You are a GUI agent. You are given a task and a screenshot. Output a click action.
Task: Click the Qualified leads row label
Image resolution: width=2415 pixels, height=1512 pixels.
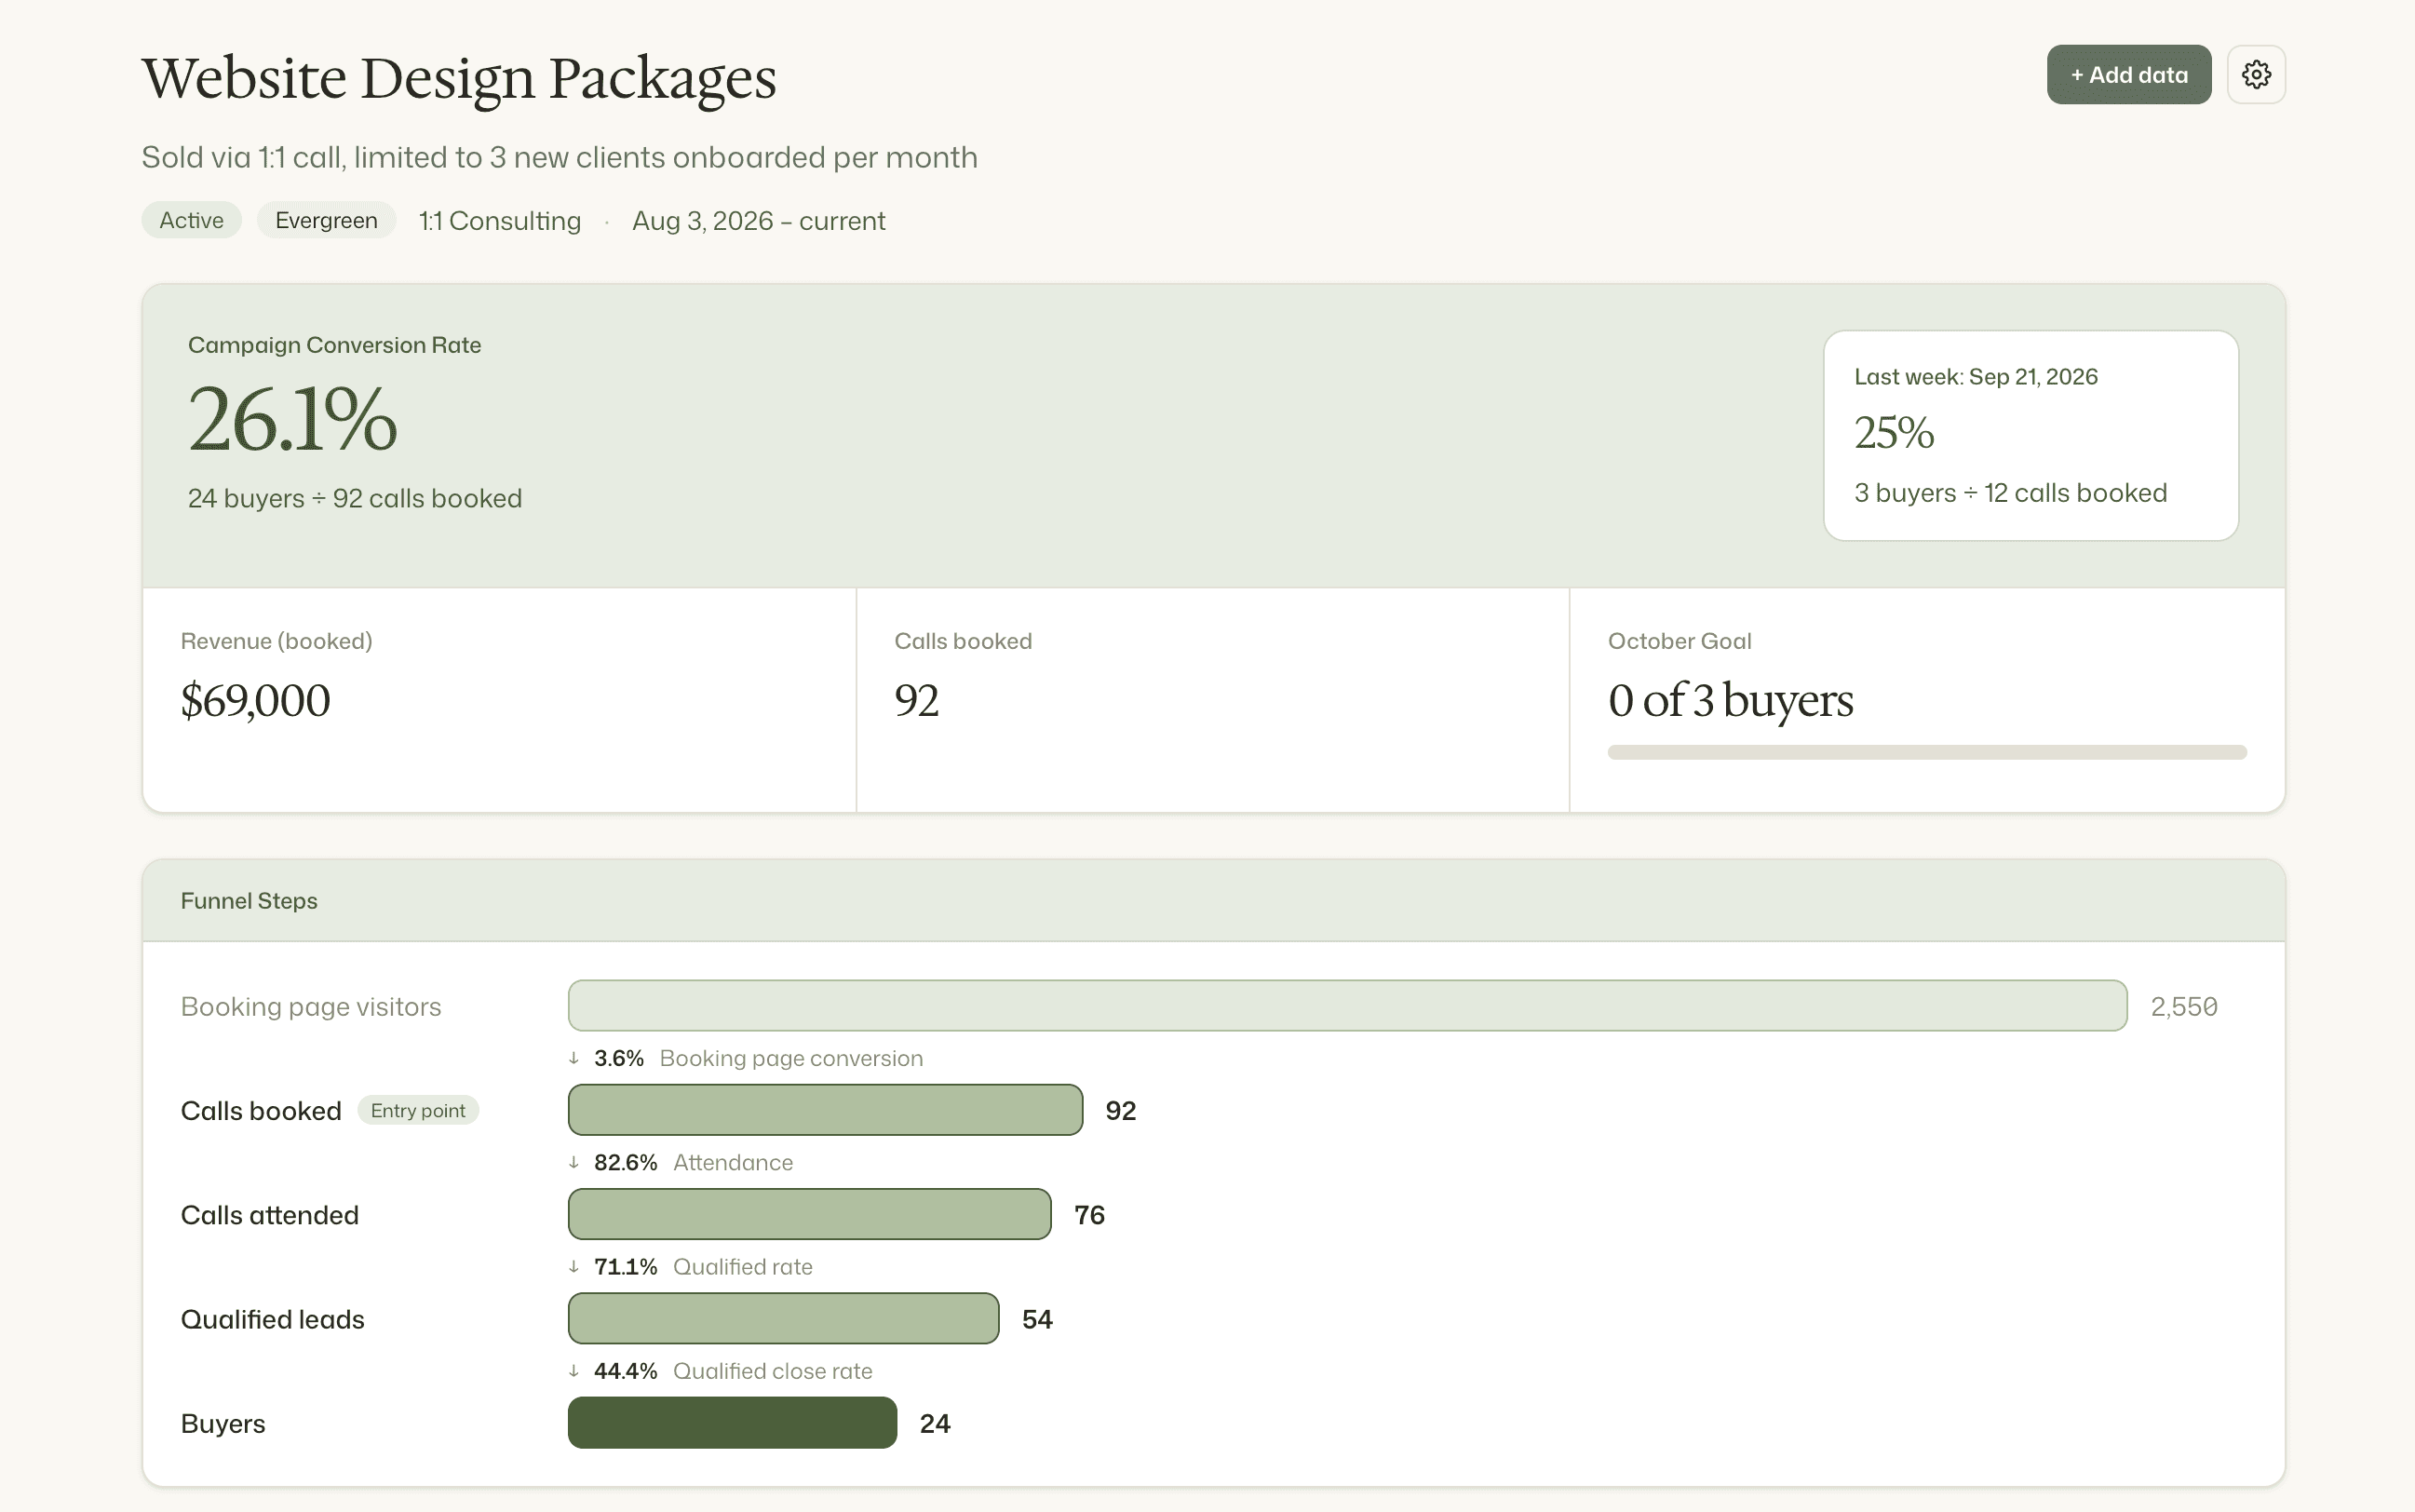272,1319
